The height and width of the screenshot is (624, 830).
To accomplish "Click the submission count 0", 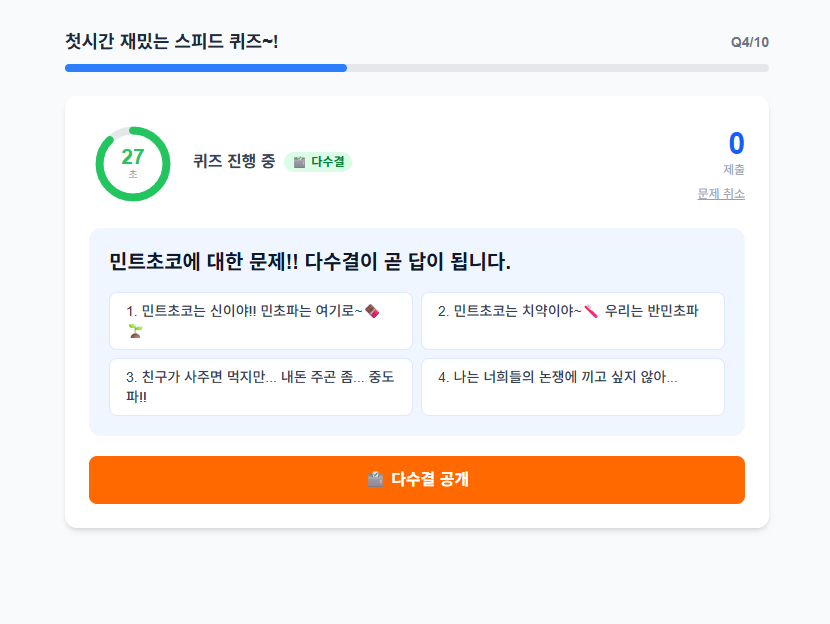I will click(x=736, y=143).
